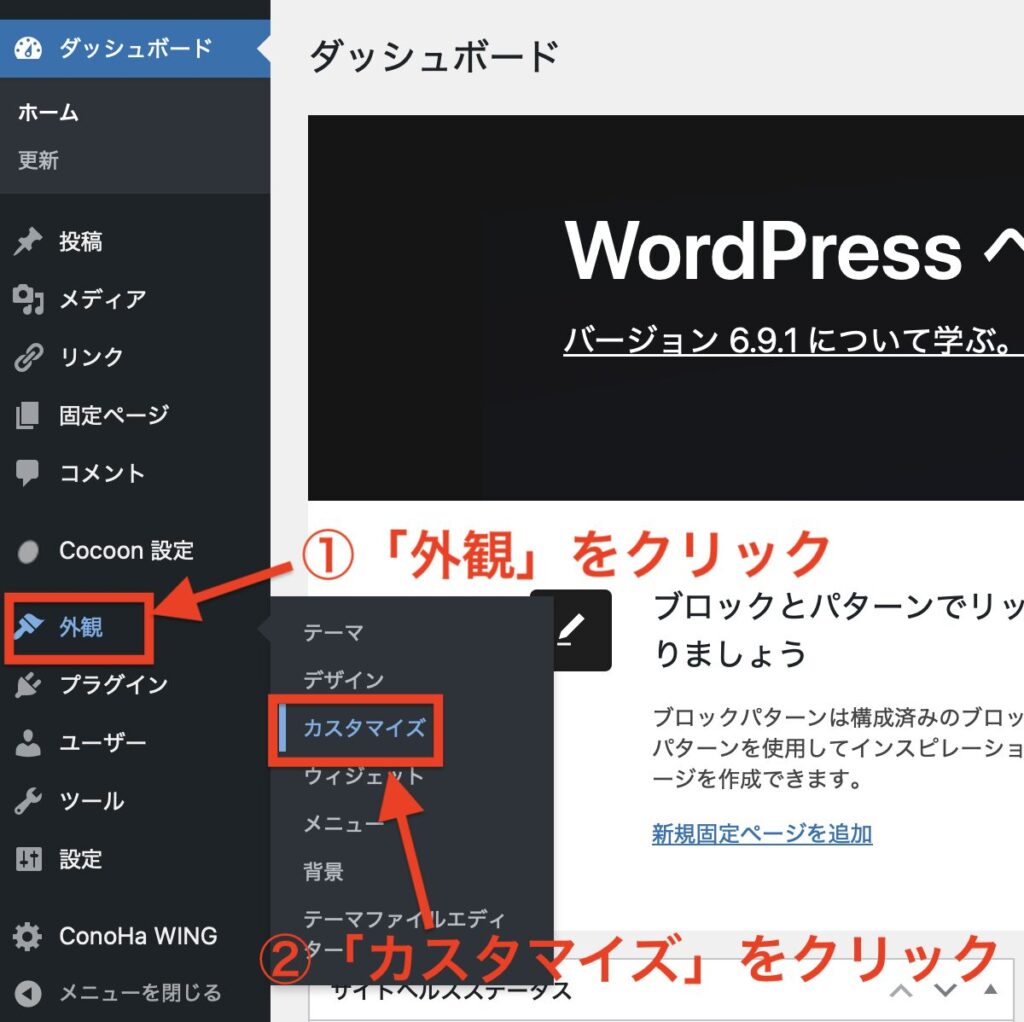This screenshot has width=1024, height=1022.
Task: Click the Posts pushpin icon
Action: 29,242
